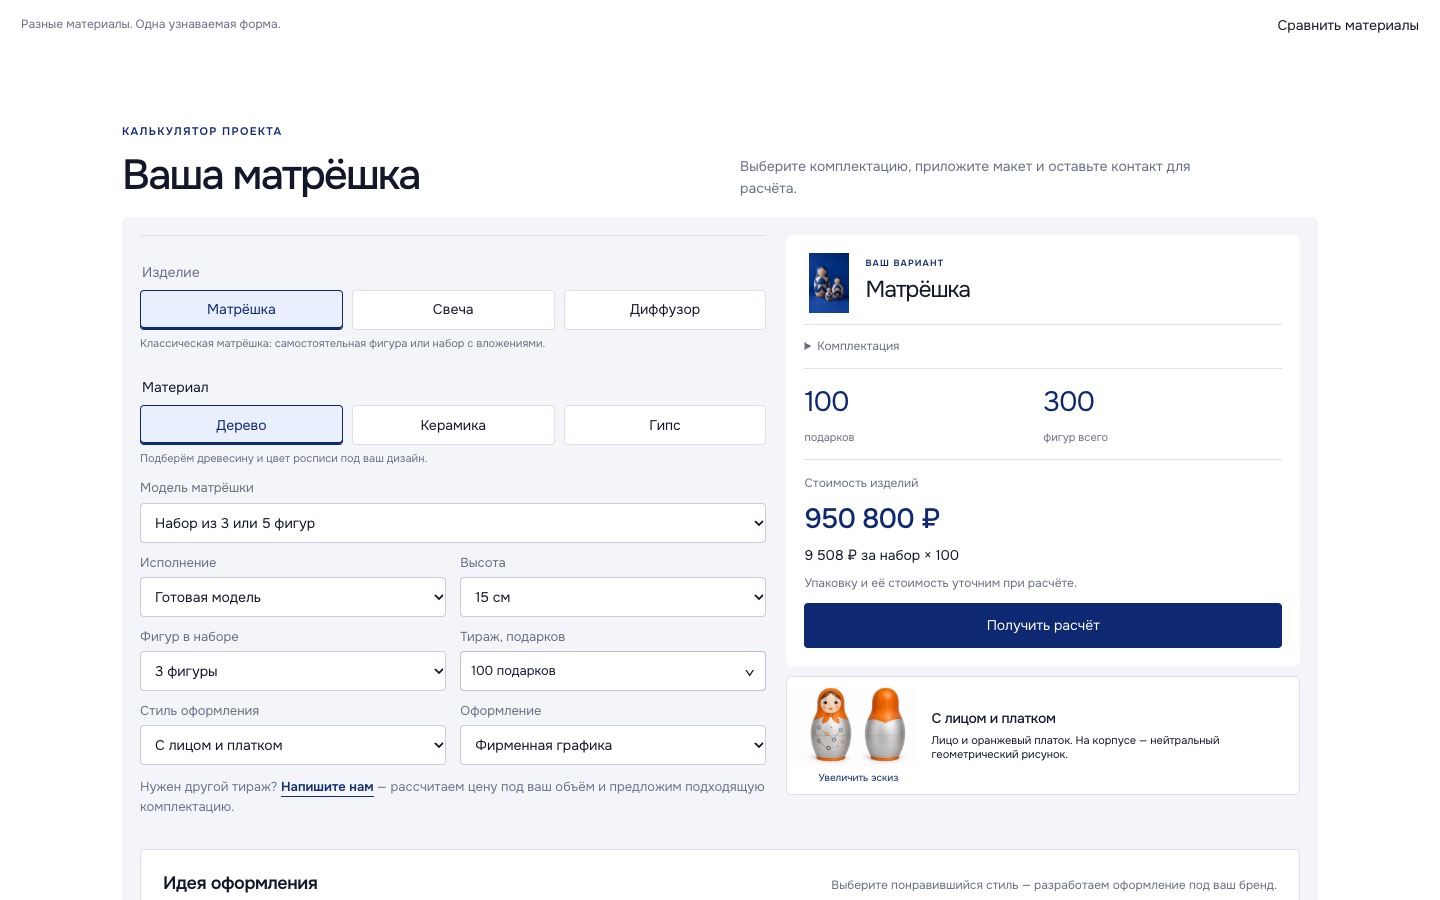Open the Стиль оформления dropdown
The height and width of the screenshot is (900, 1440).
pyautogui.click(x=293, y=745)
